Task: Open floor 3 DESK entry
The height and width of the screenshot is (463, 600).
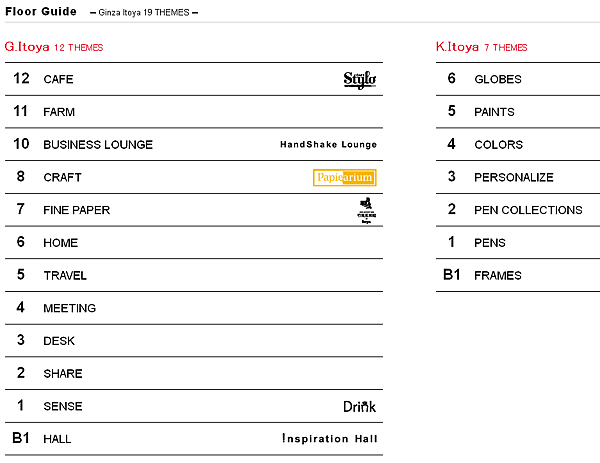Action: (194, 341)
